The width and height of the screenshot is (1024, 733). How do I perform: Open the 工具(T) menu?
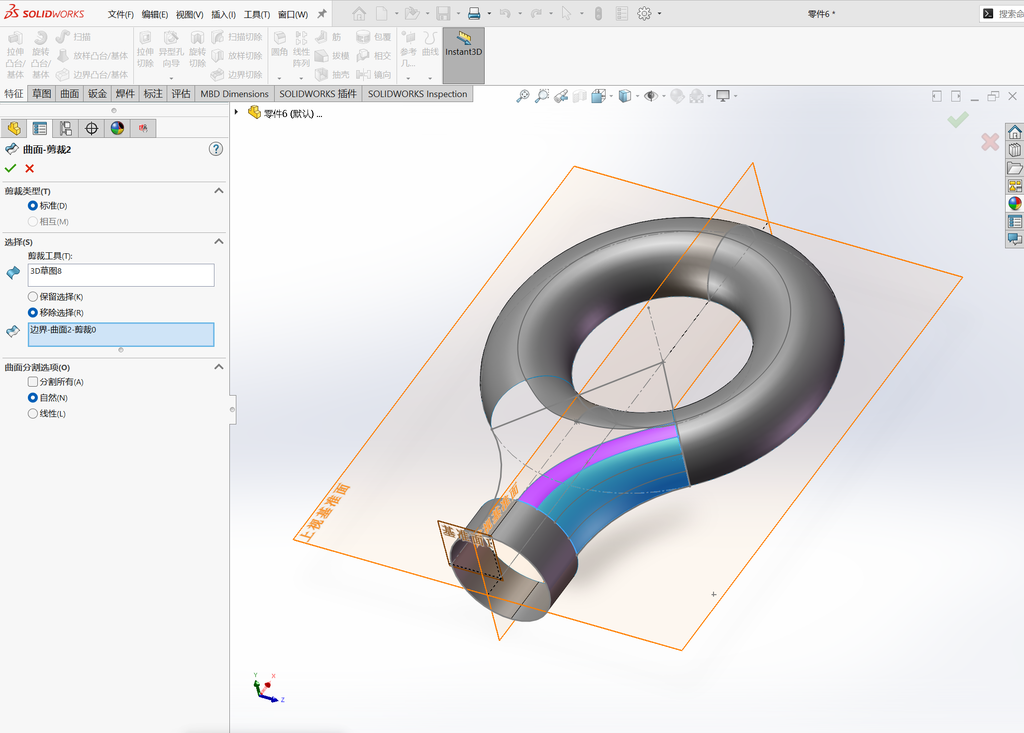tap(257, 14)
